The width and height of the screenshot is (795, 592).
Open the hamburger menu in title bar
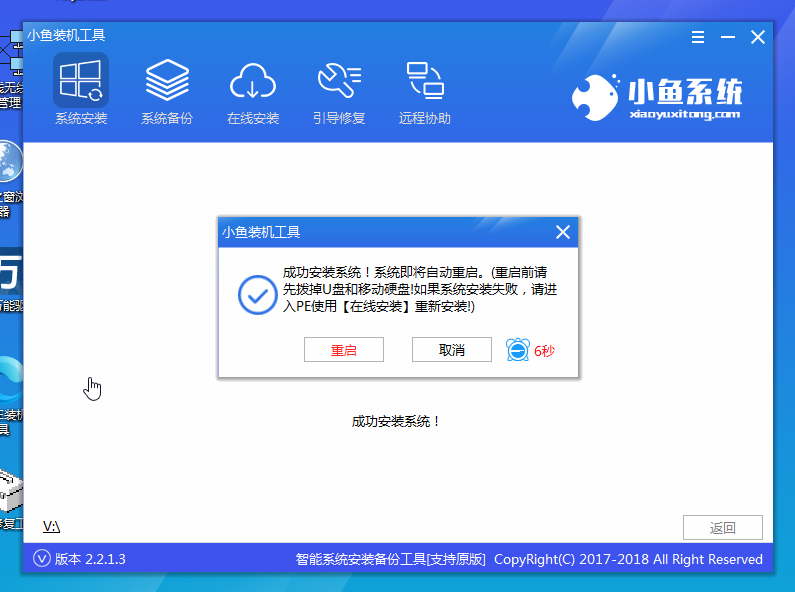coord(698,37)
